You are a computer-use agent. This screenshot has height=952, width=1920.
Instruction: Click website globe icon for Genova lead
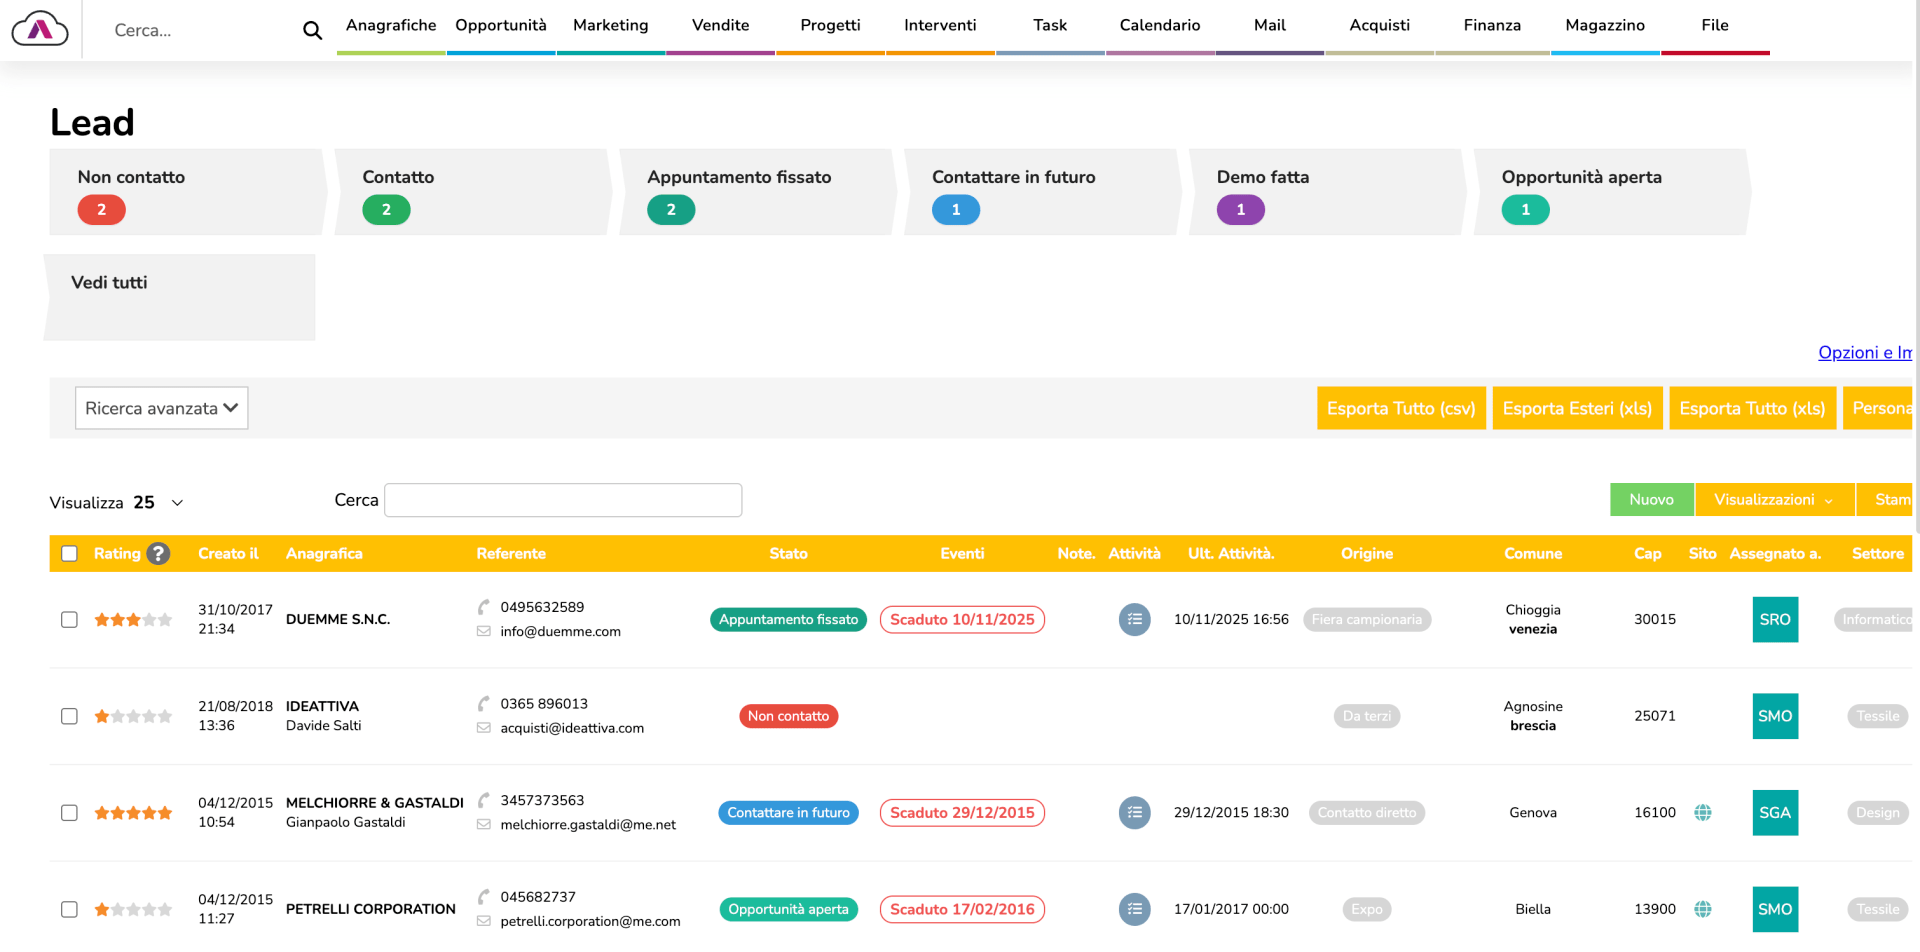pos(1702,813)
